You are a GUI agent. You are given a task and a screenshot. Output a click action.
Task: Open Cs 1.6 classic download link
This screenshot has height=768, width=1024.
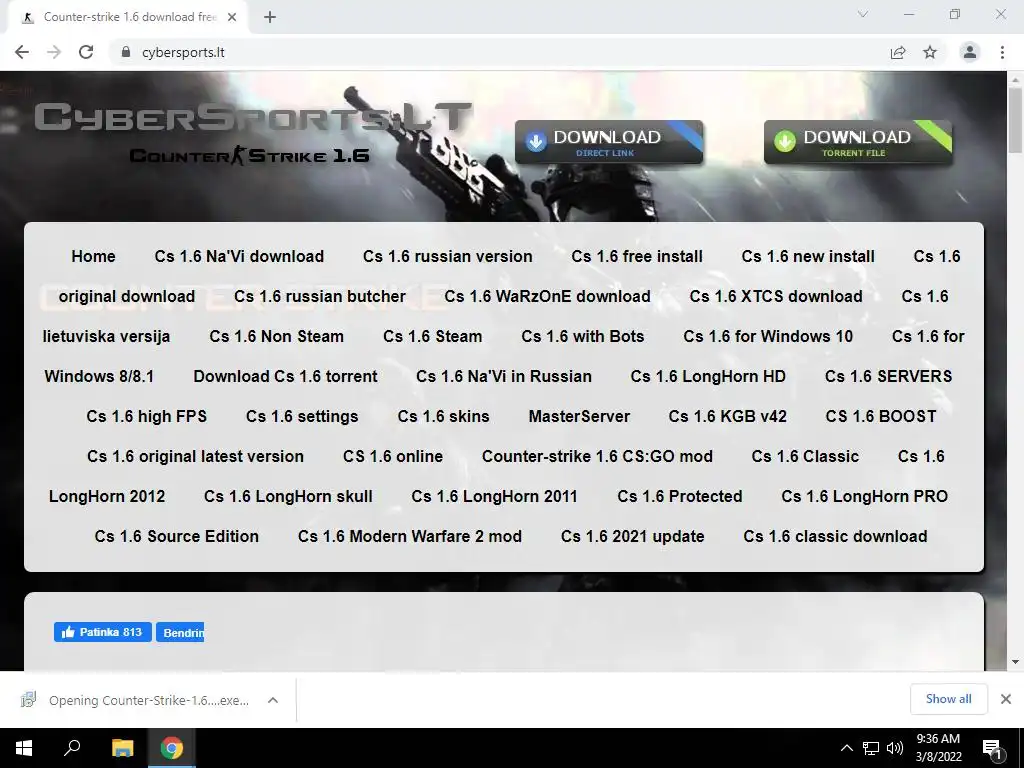[835, 536]
